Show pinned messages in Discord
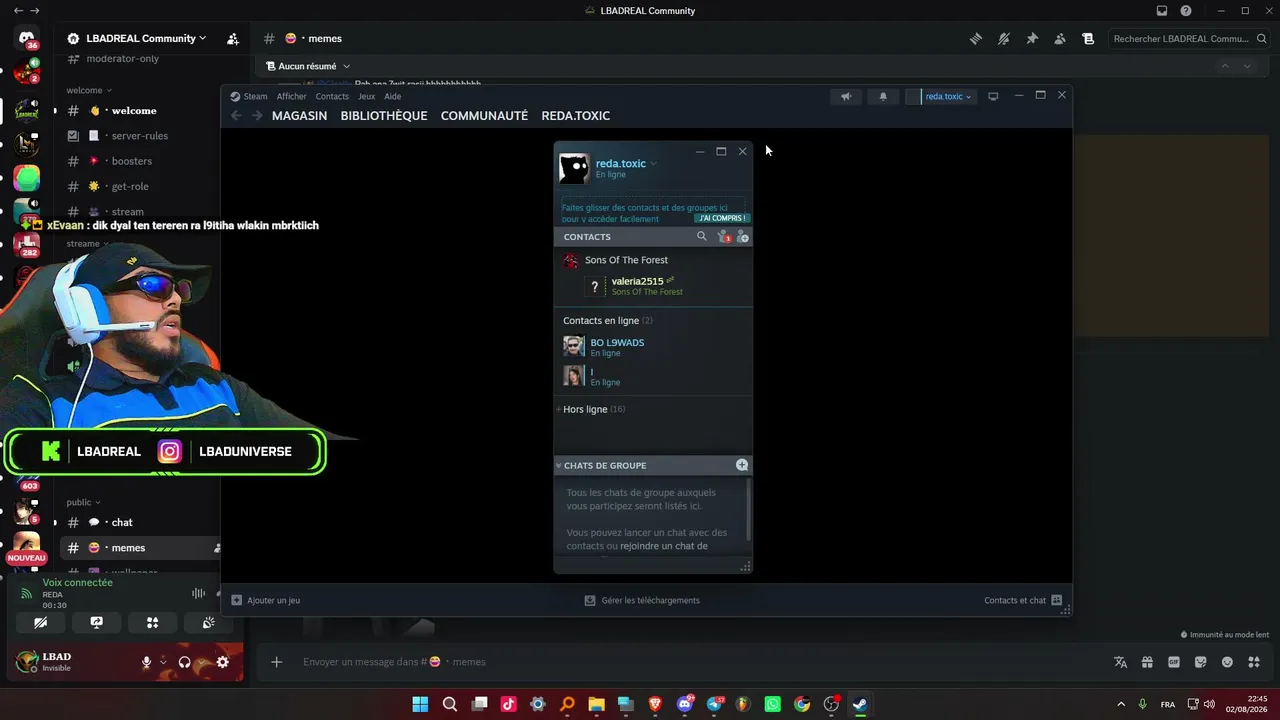 pyautogui.click(x=1032, y=39)
